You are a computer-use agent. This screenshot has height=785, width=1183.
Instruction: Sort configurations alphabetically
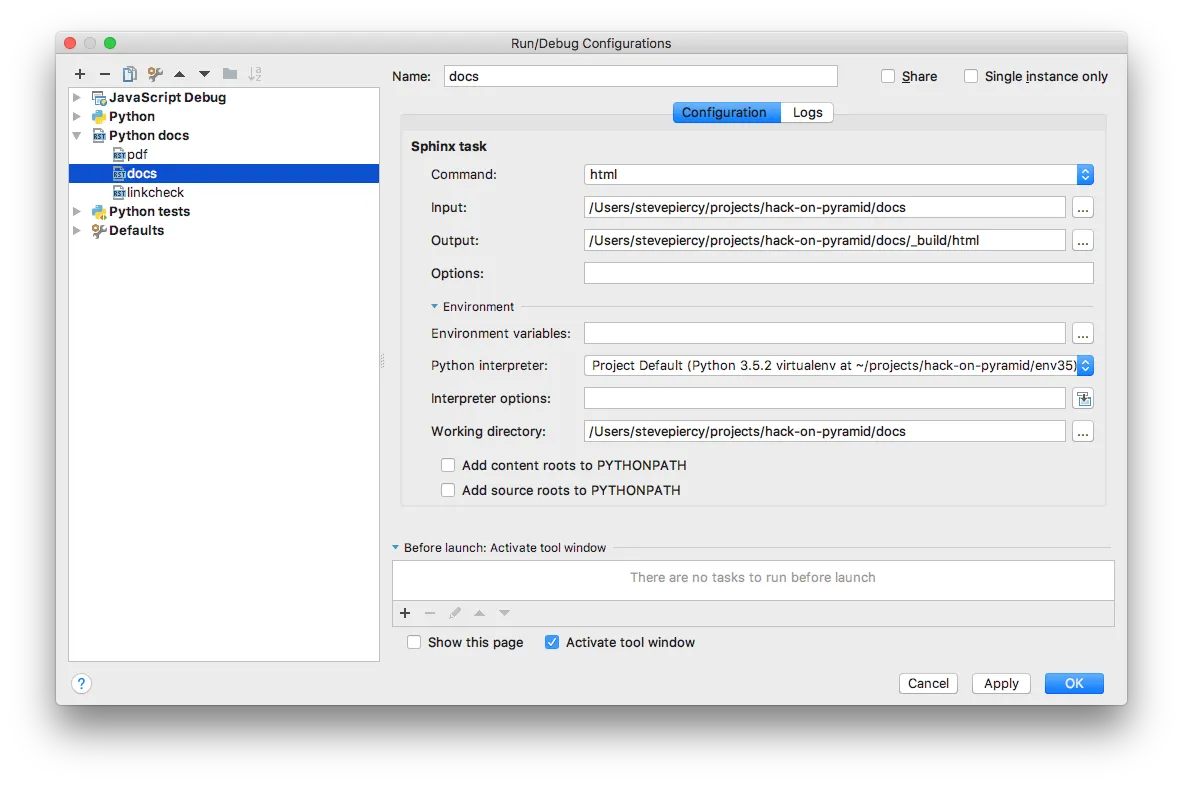coord(255,74)
